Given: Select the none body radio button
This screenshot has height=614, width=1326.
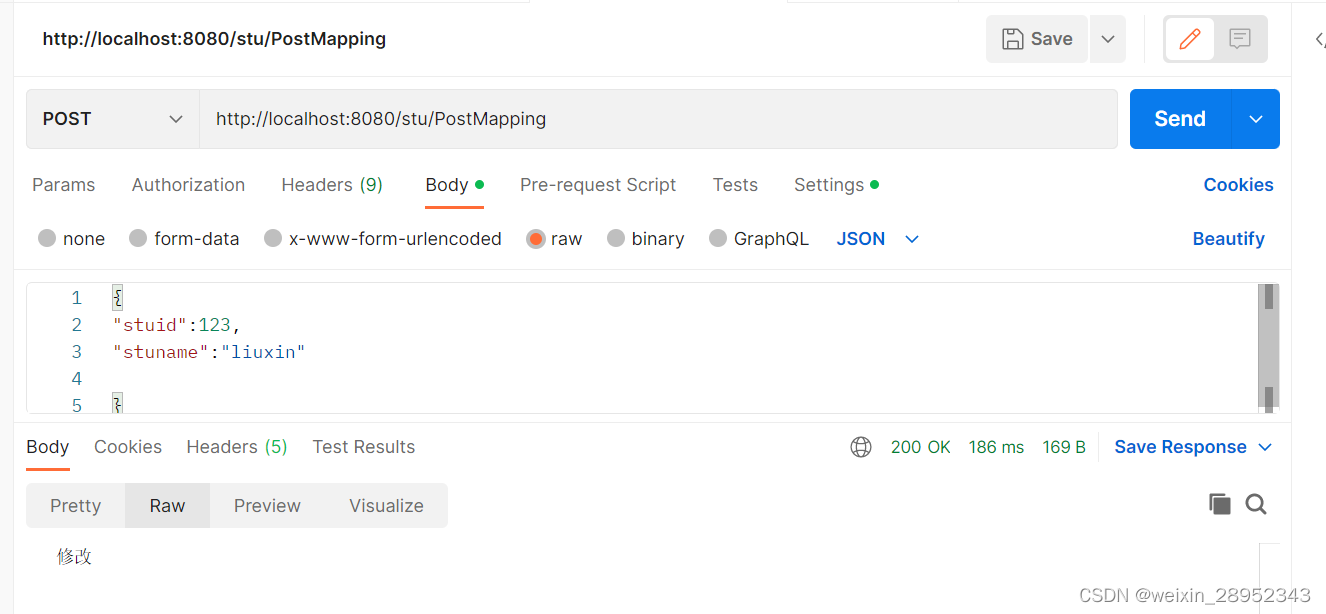Looking at the screenshot, I should pos(47,239).
